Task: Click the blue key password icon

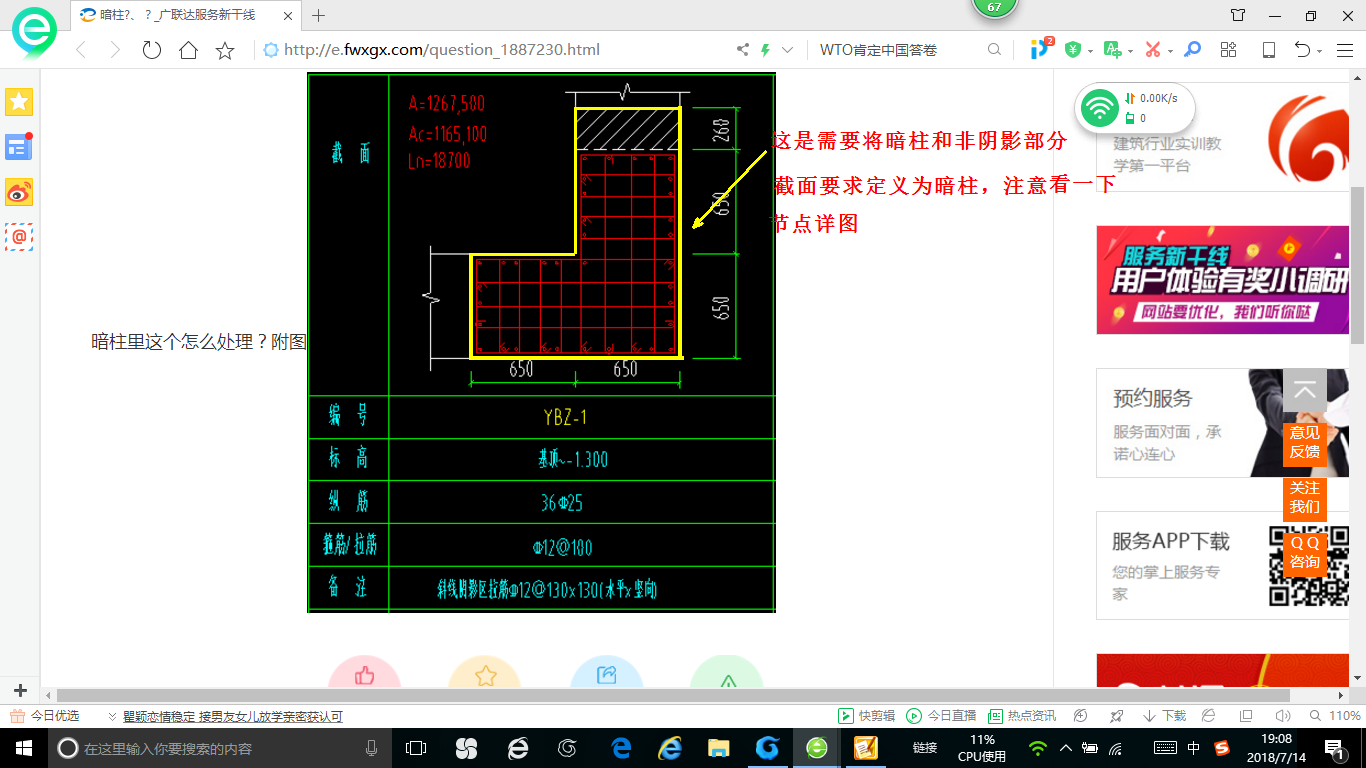Action: coord(1192,50)
